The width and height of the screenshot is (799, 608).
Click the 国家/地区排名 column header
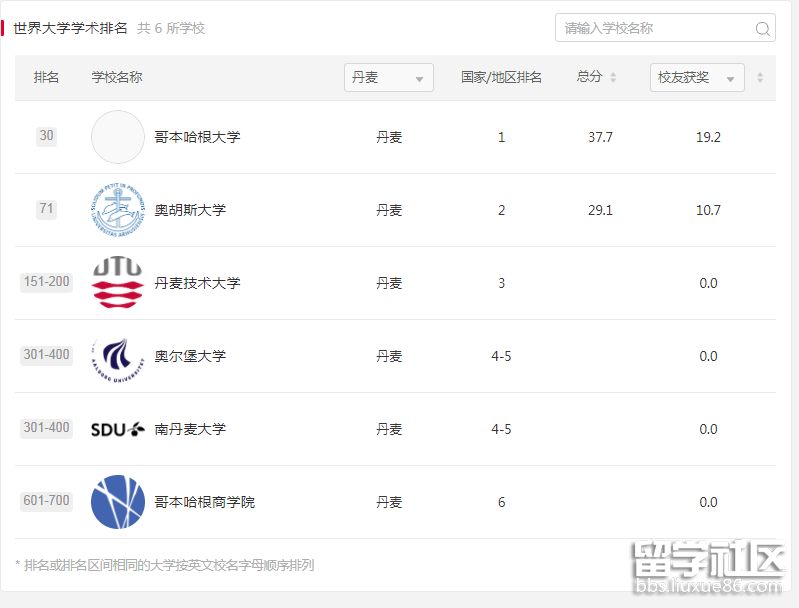pyautogui.click(x=501, y=77)
